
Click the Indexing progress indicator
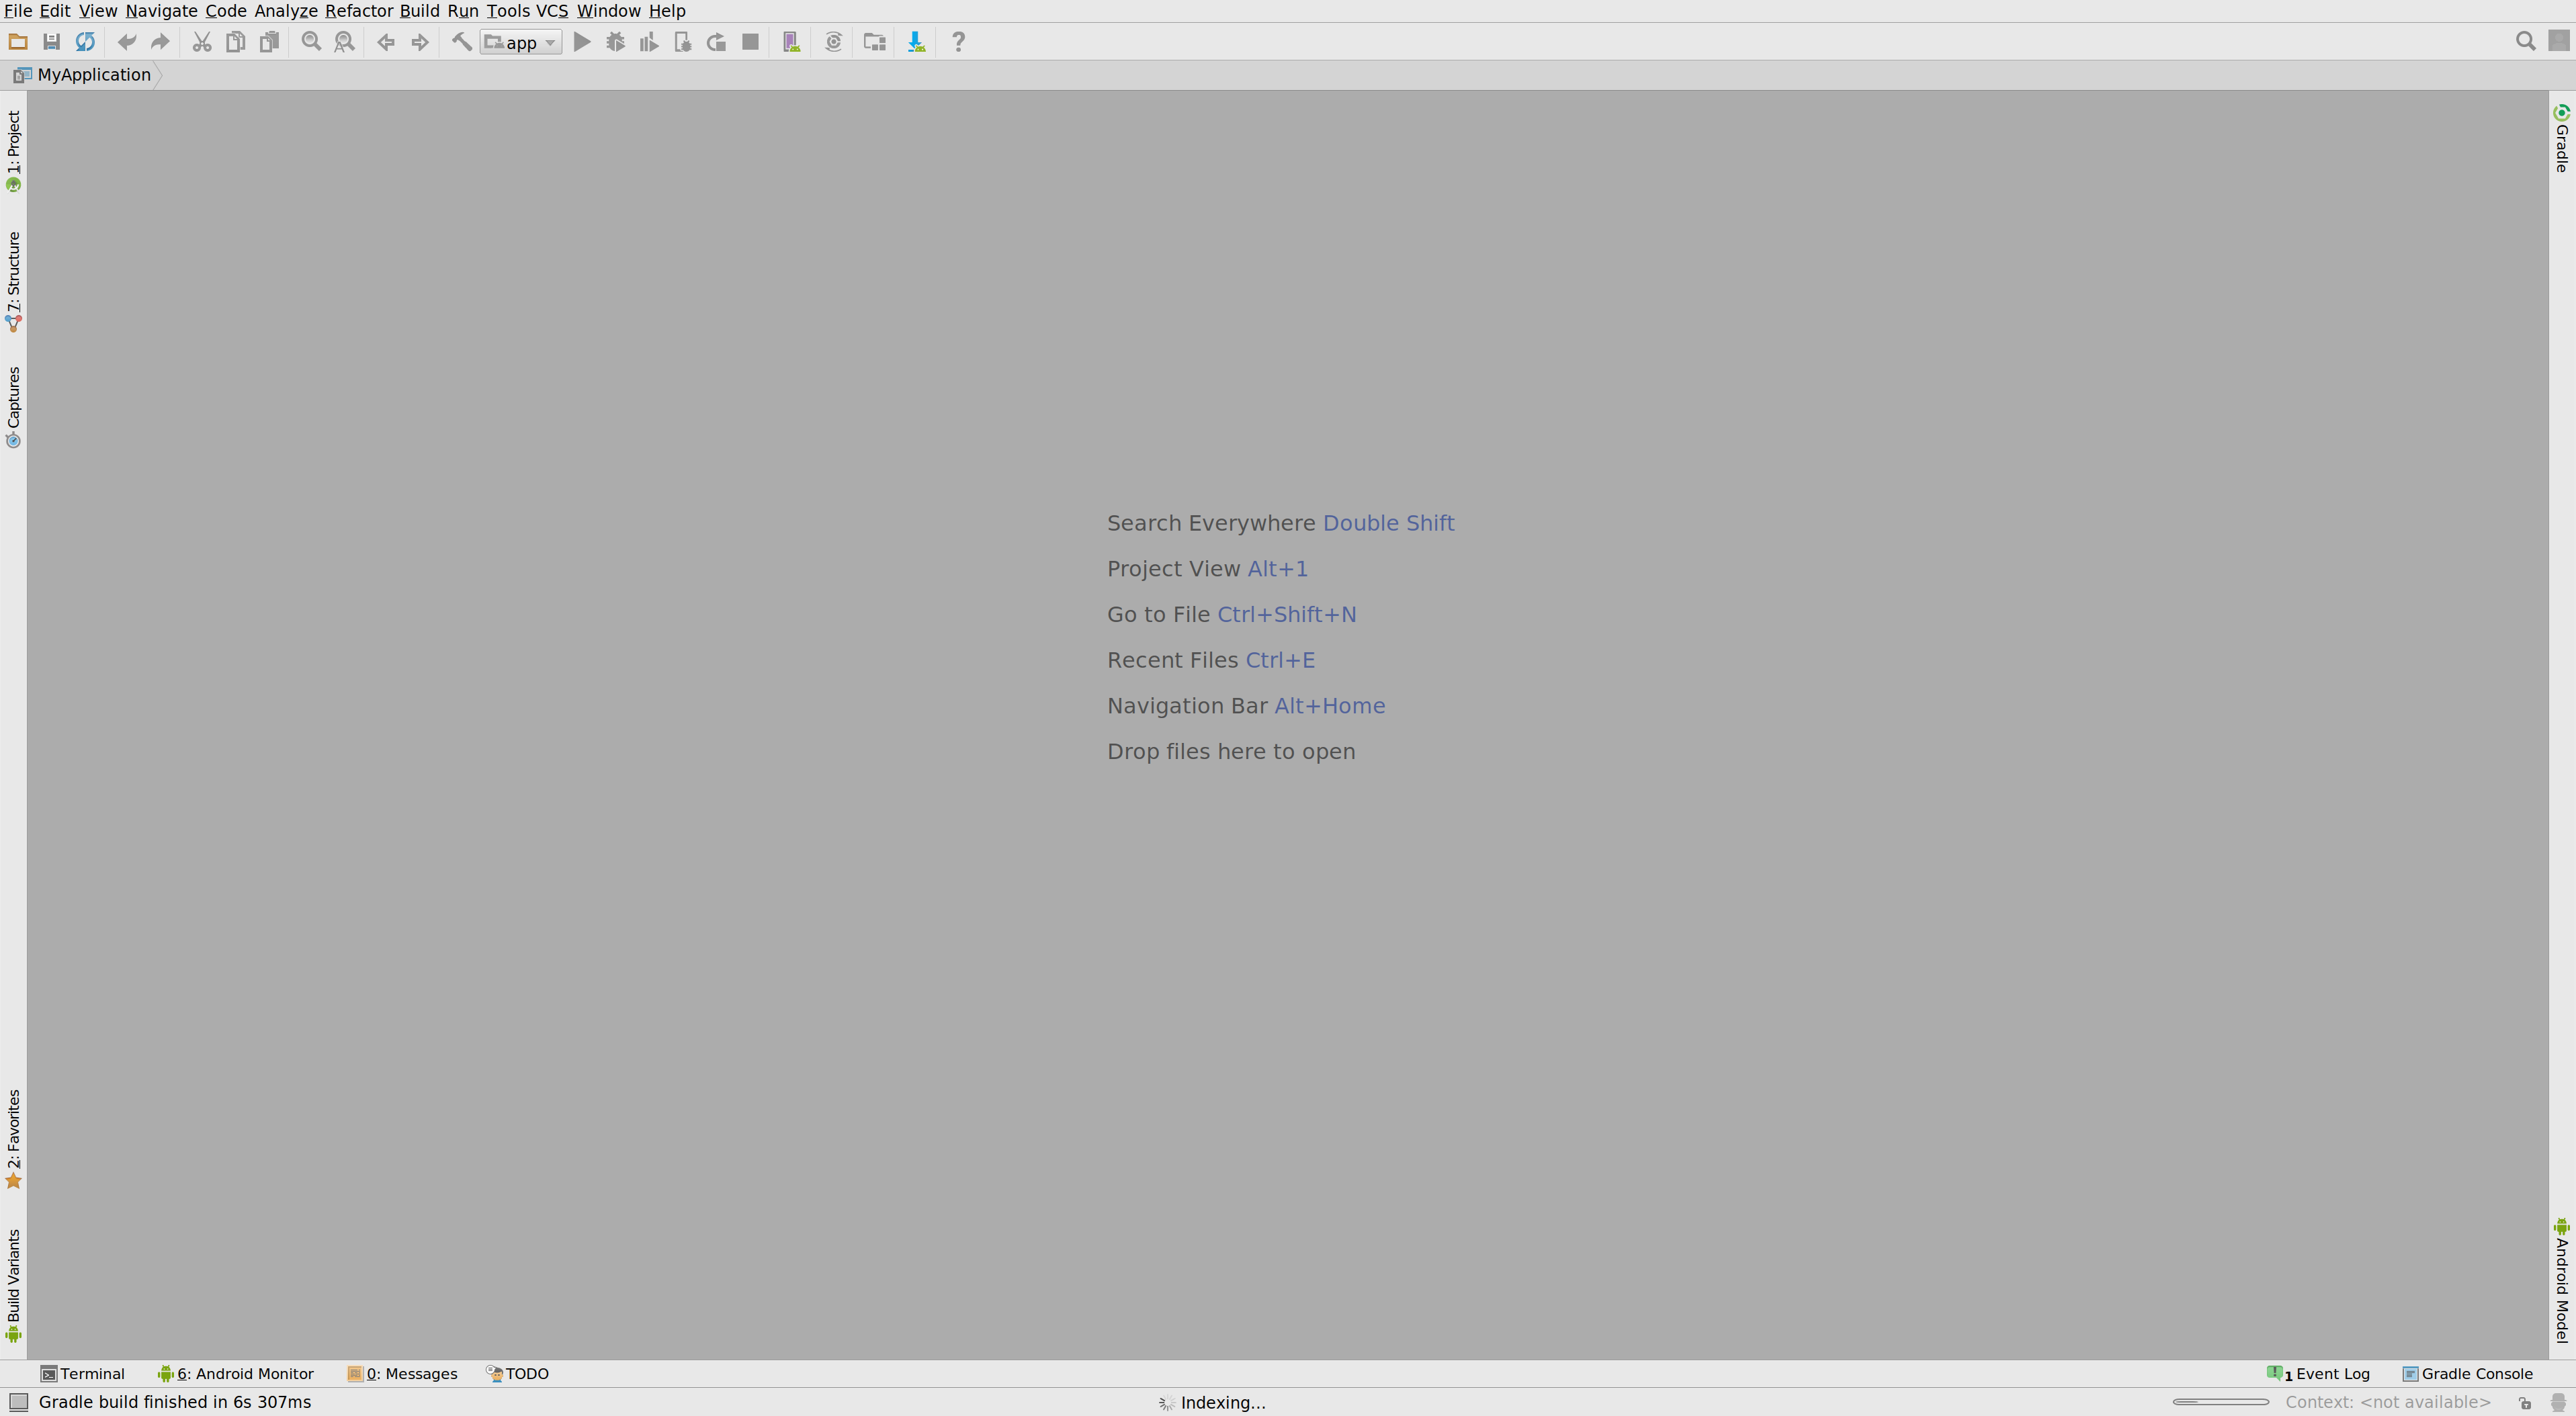(1211, 1403)
